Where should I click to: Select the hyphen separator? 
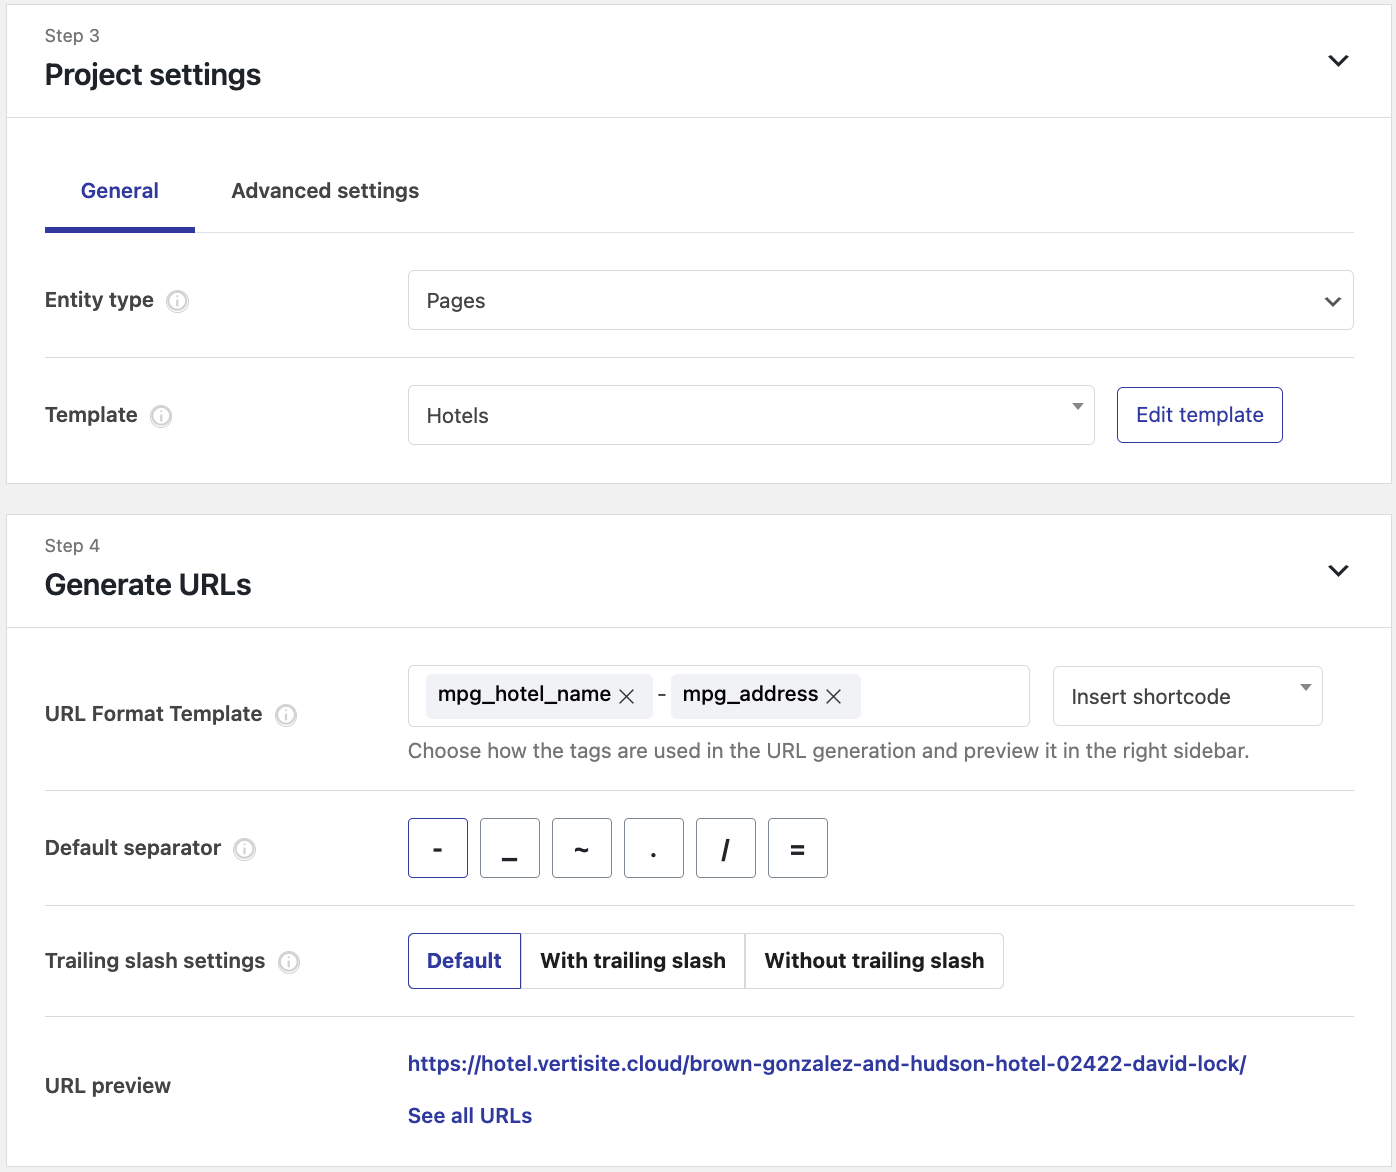(x=438, y=848)
